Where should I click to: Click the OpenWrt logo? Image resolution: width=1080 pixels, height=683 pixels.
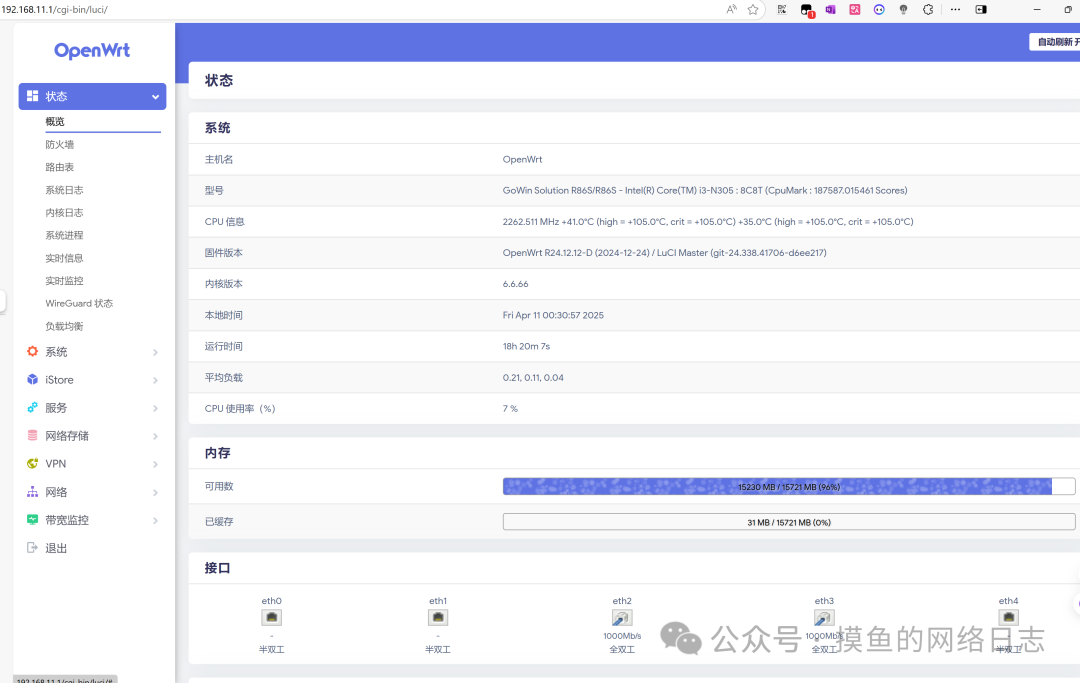click(x=92, y=51)
